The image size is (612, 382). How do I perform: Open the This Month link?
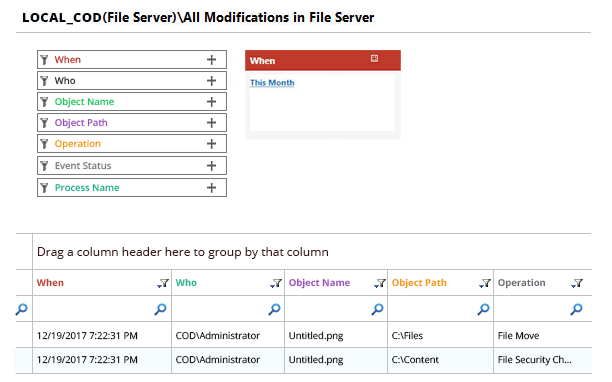pos(272,83)
